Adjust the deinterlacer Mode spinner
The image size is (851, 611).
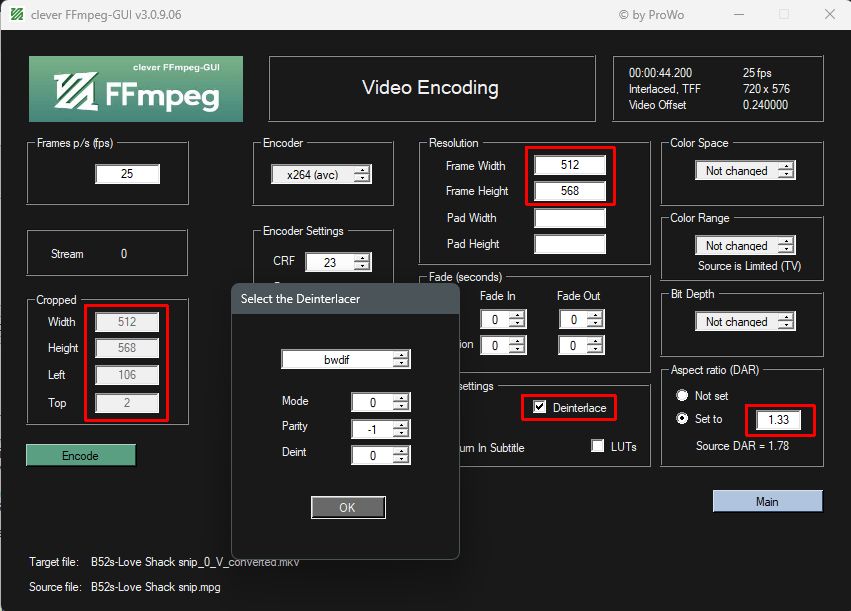(401, 402)
